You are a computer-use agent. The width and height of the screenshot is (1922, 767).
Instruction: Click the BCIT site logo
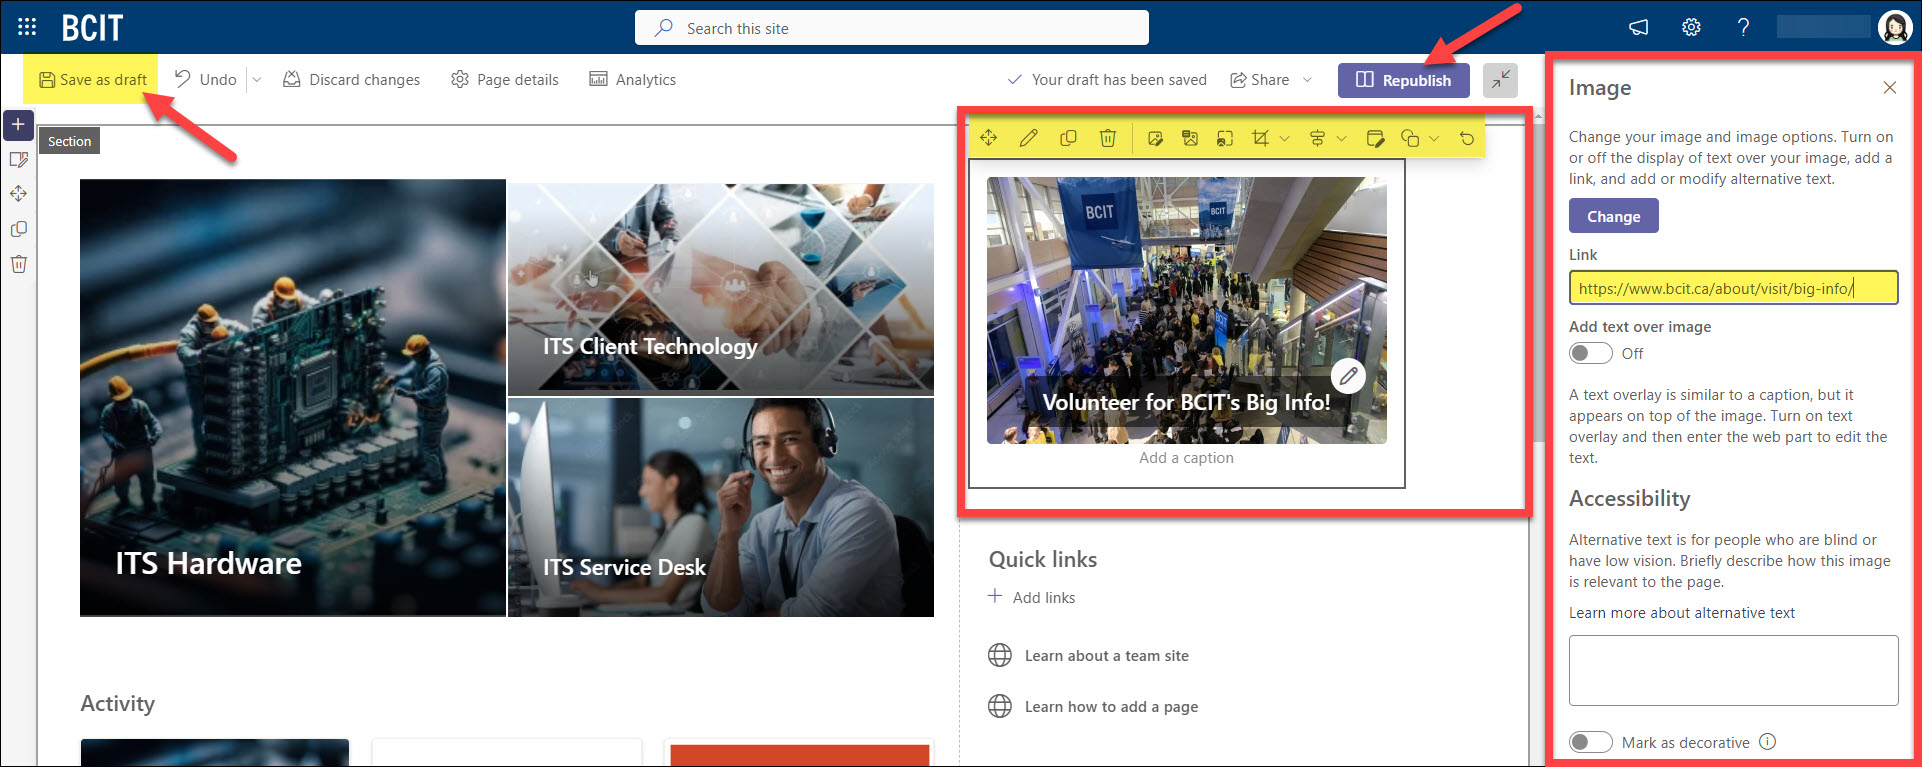click(x=92, y=28)
